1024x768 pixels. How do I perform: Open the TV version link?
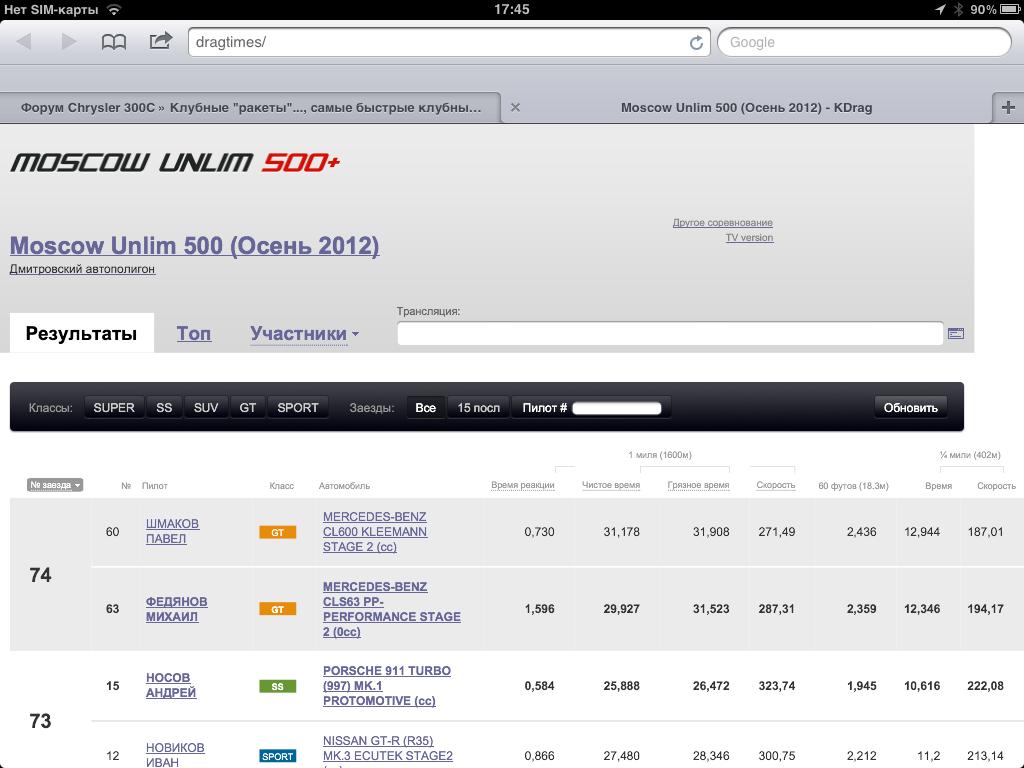coord(749,238)
